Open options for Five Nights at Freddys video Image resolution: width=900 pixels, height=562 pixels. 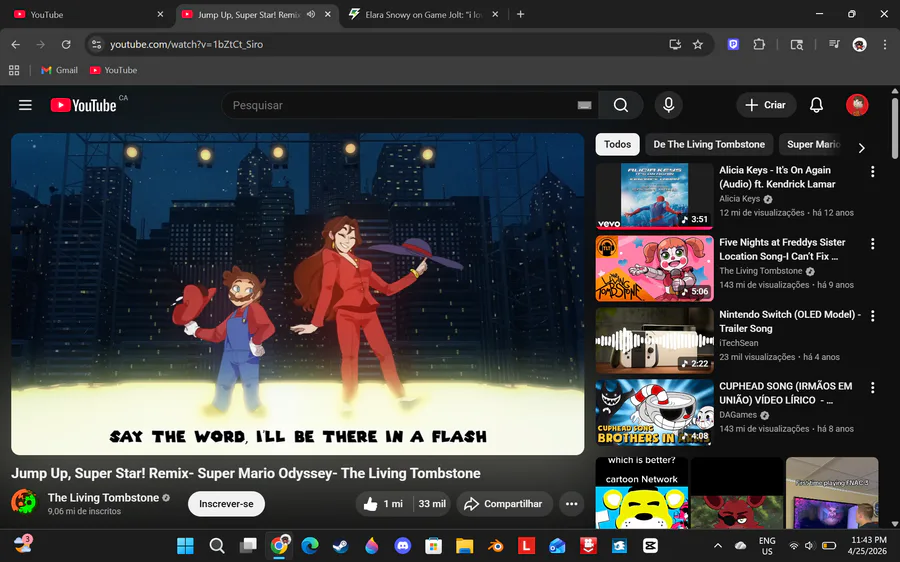[x=872, y=243]
